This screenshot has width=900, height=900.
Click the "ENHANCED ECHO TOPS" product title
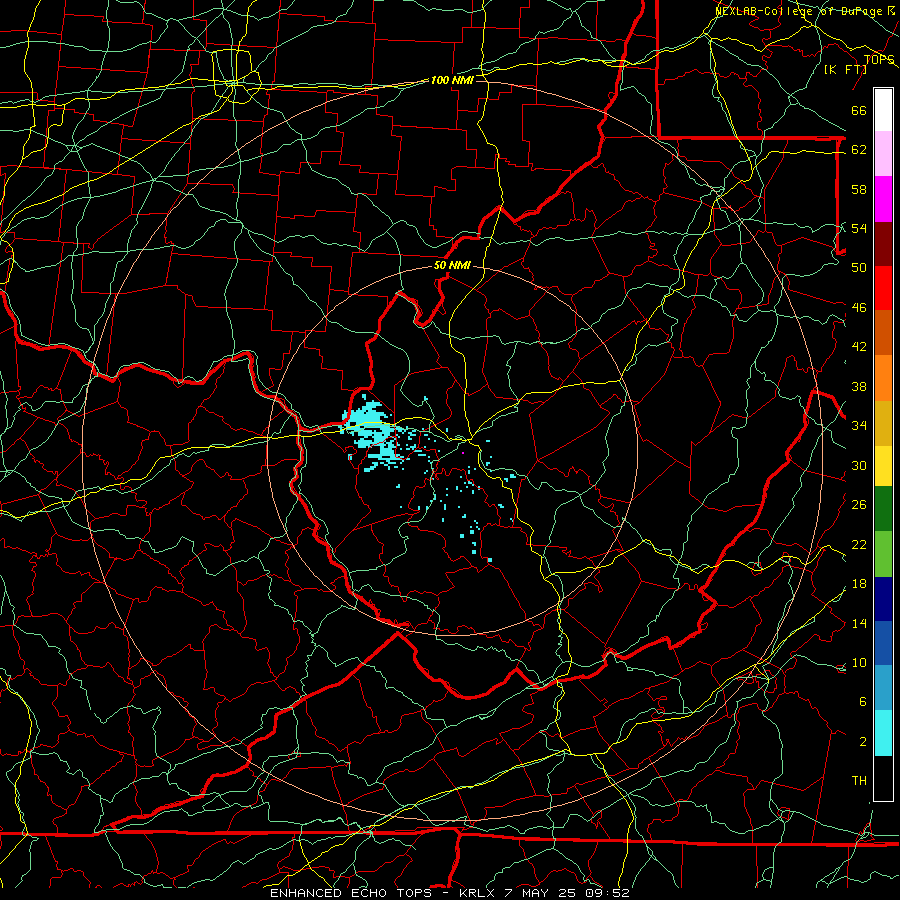coord(351,893)
